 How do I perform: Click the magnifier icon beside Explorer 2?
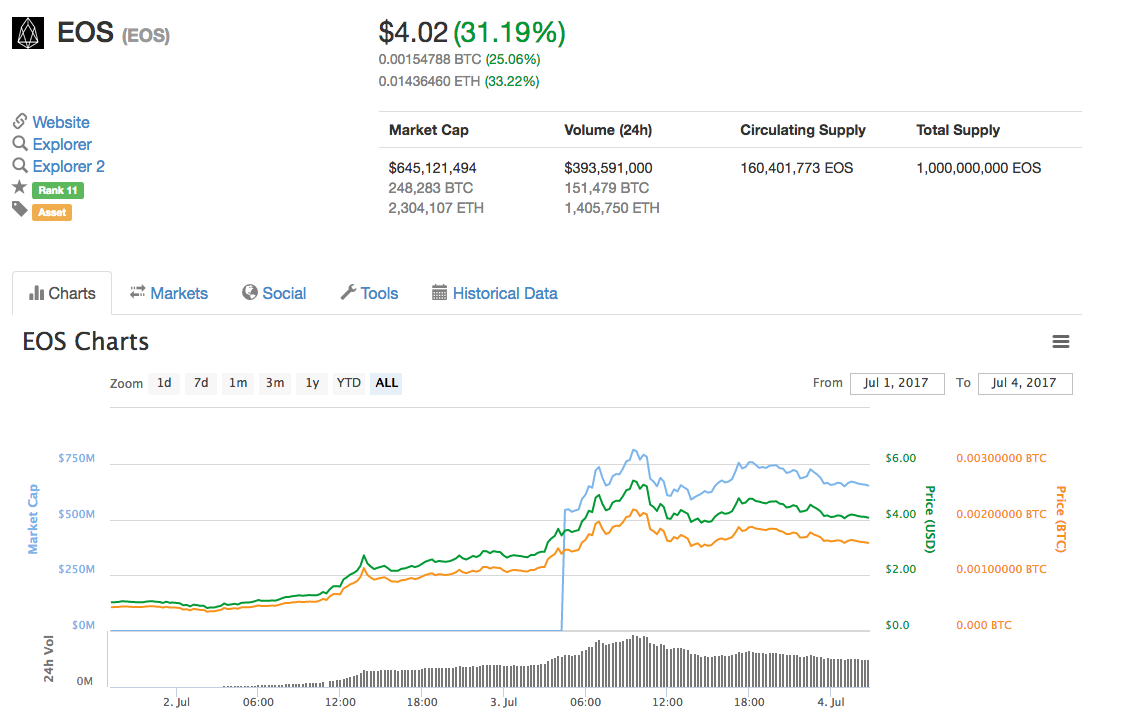click(20, 165)
